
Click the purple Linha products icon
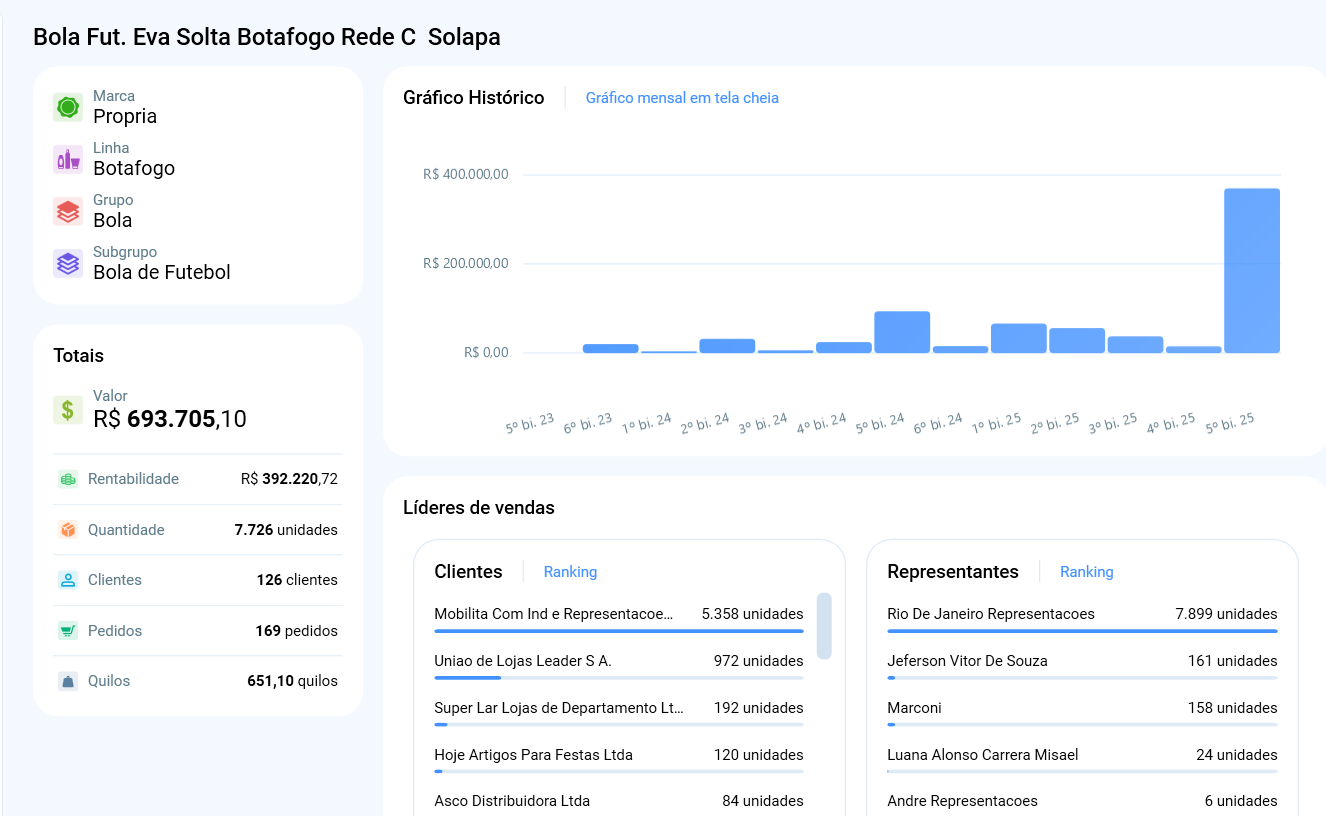68,160
